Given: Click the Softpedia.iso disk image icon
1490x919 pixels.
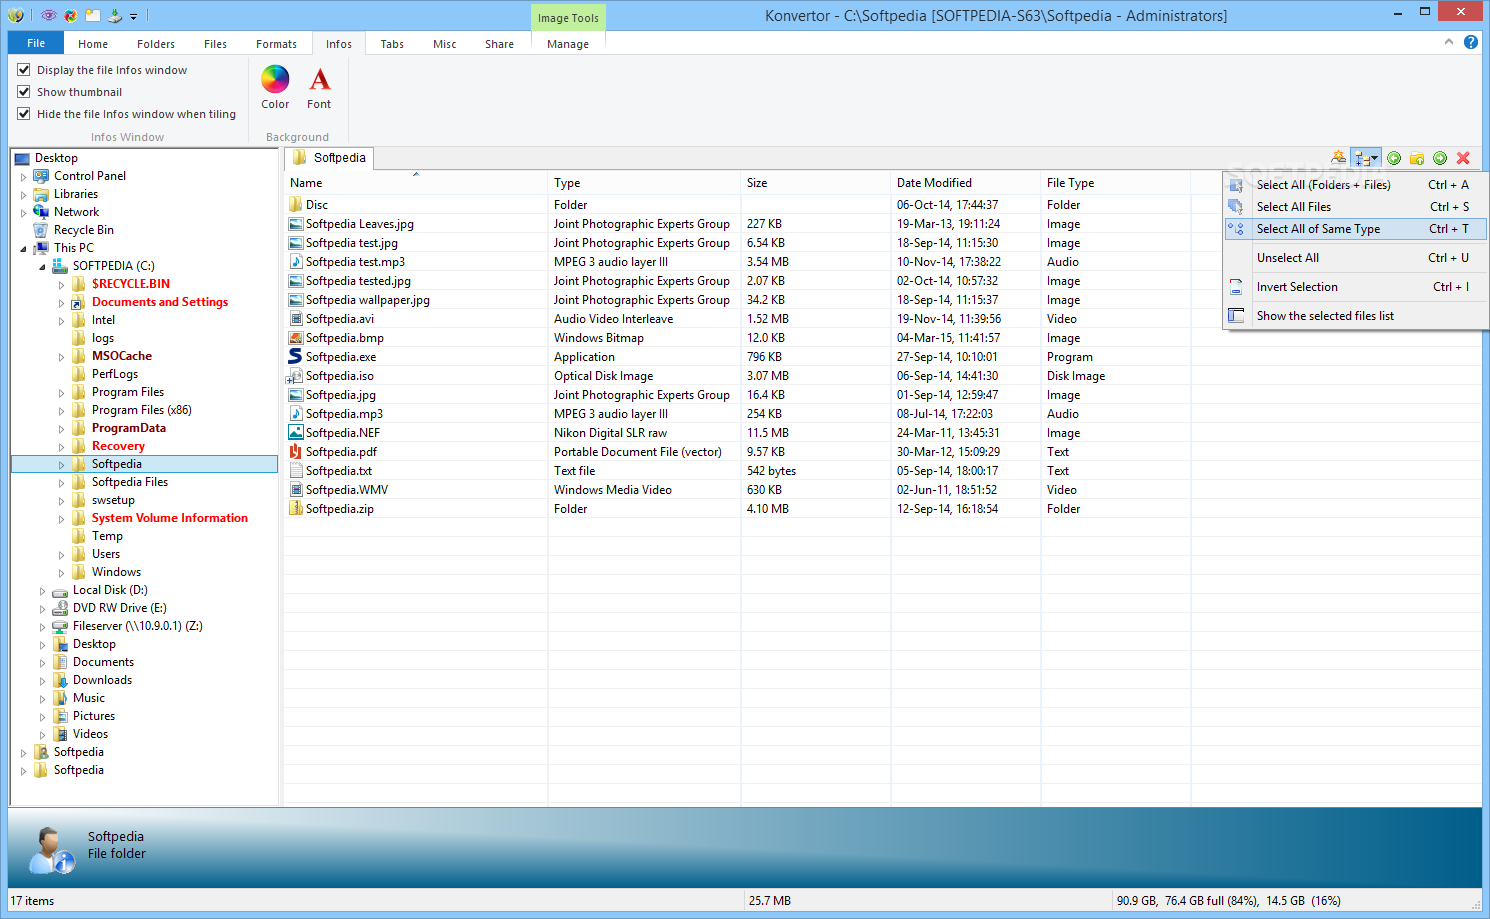Looking at the screenshot, I should click(296, 375).
